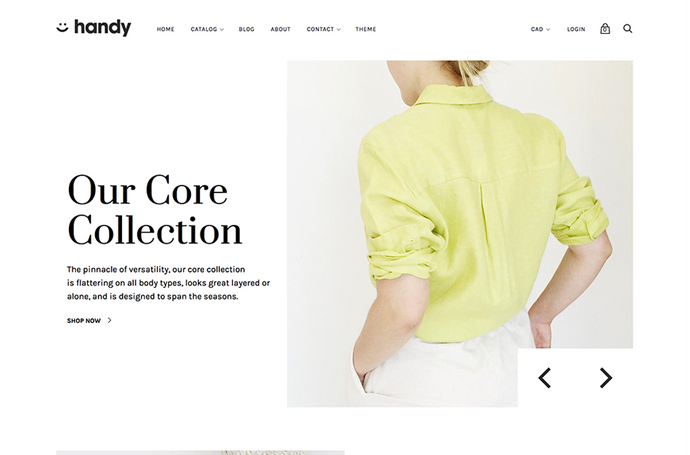
Task: Go to previous slide with left arrow
Action: point(545,378)
